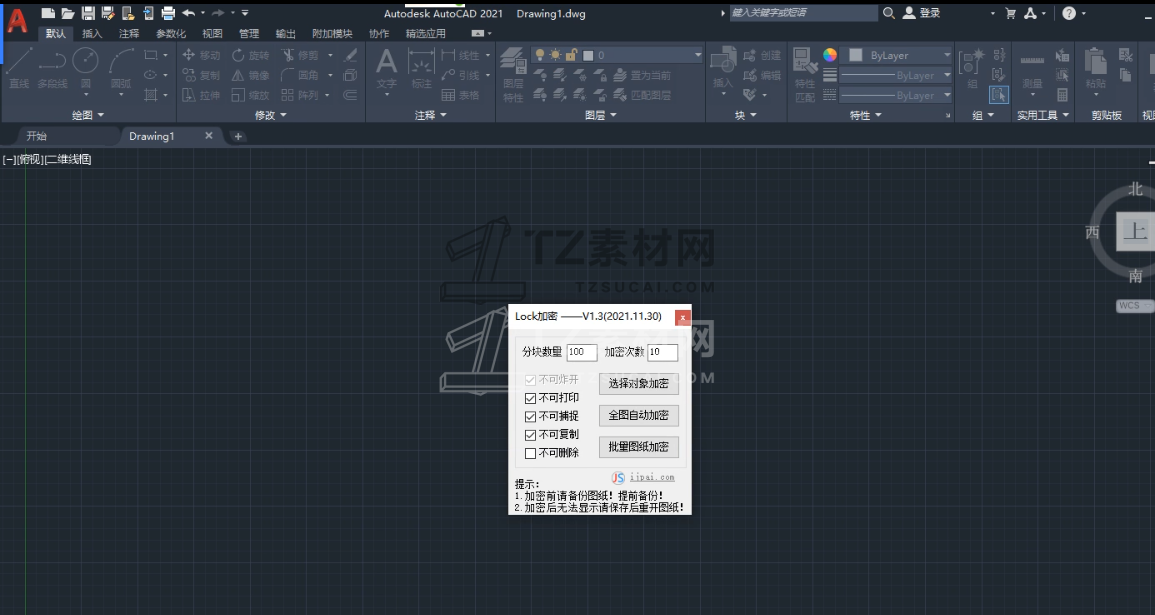Select the Move (移动) tool
The image size is (1155, 615).
[200, 55]
